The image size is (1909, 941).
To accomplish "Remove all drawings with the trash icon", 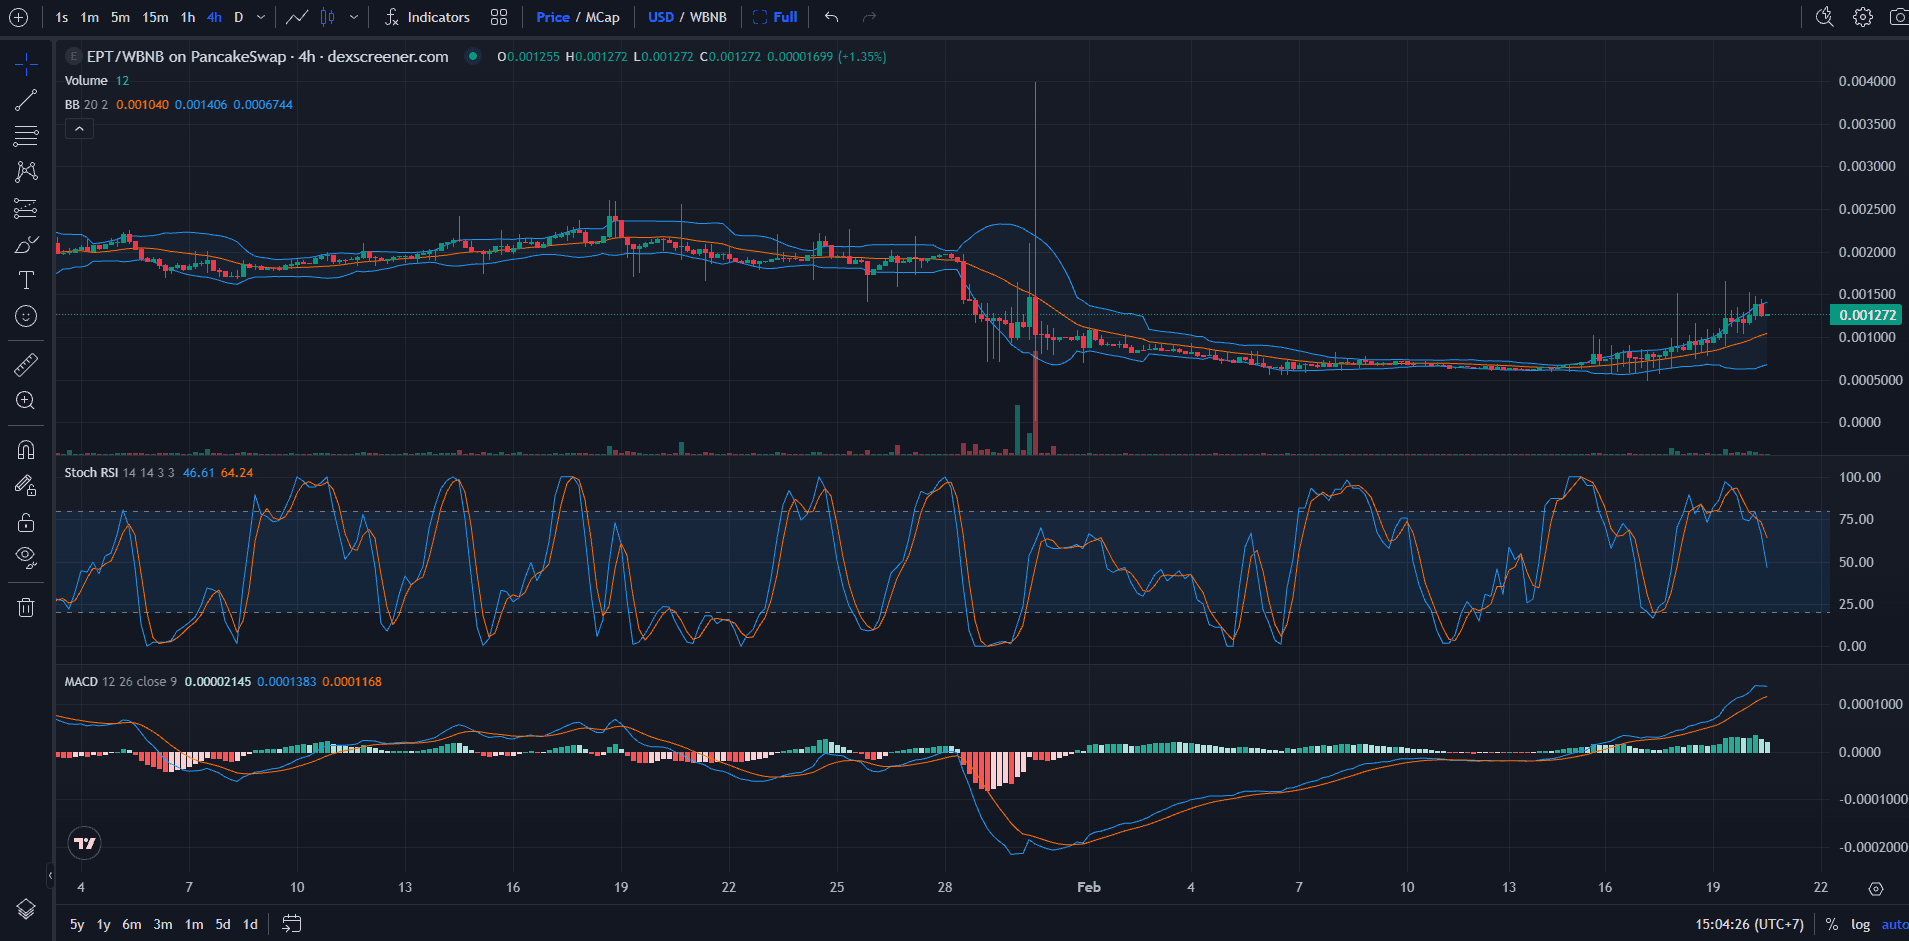I will pyautogui.click(x=25, y=607).
